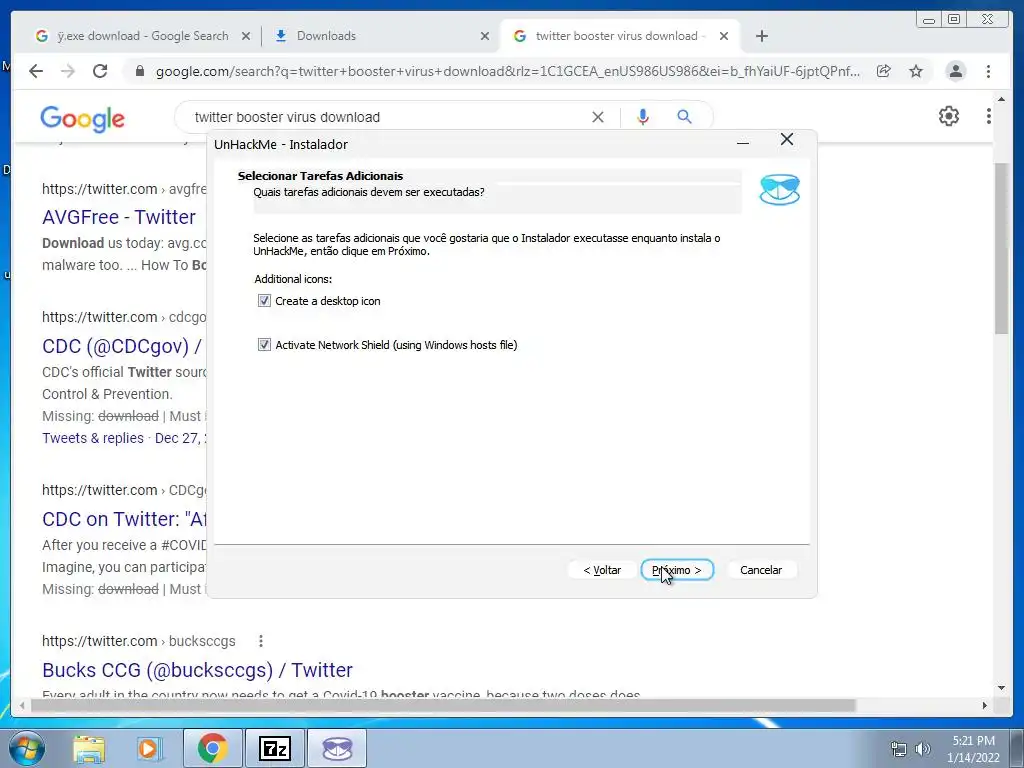Image resolution: width=1024 pixels, height=768 pixels.
Task: Click the horizontal scrollbar's left arrow
Action: click(22, 705)
